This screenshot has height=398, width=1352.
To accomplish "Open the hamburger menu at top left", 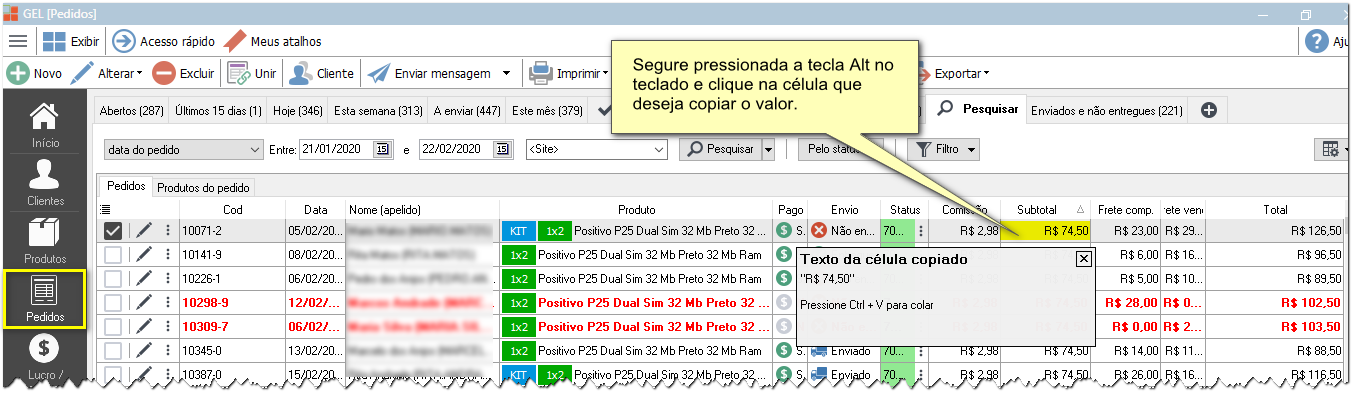I will (17, 41).
